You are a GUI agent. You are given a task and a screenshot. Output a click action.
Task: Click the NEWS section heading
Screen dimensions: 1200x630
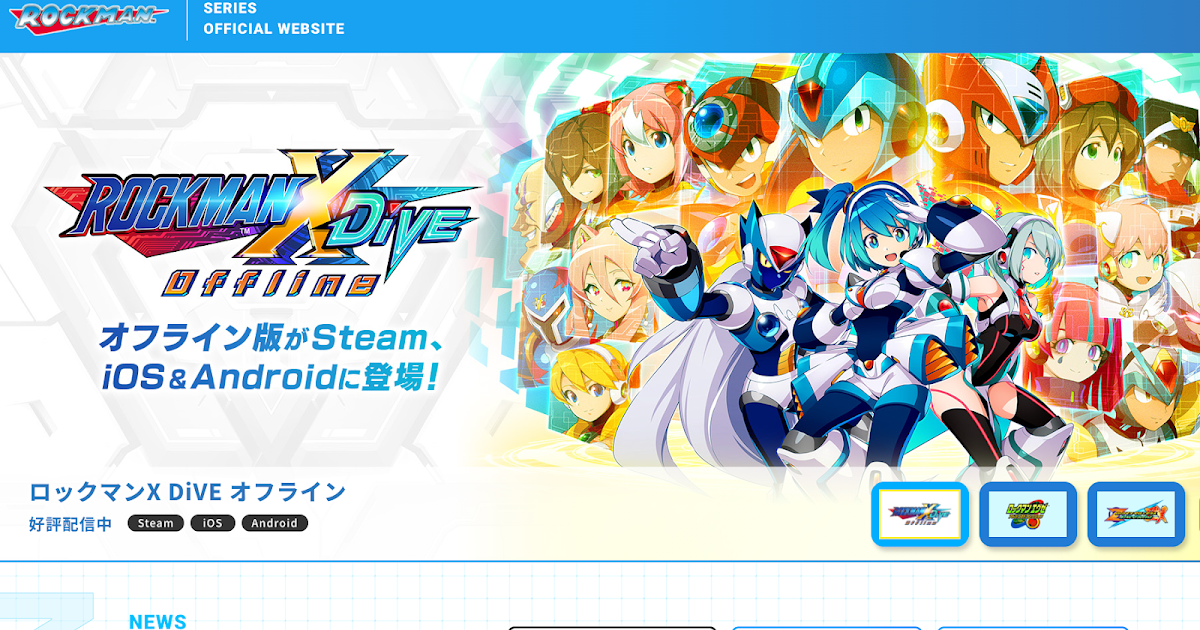pyautogui.click(x=158, y=622)
